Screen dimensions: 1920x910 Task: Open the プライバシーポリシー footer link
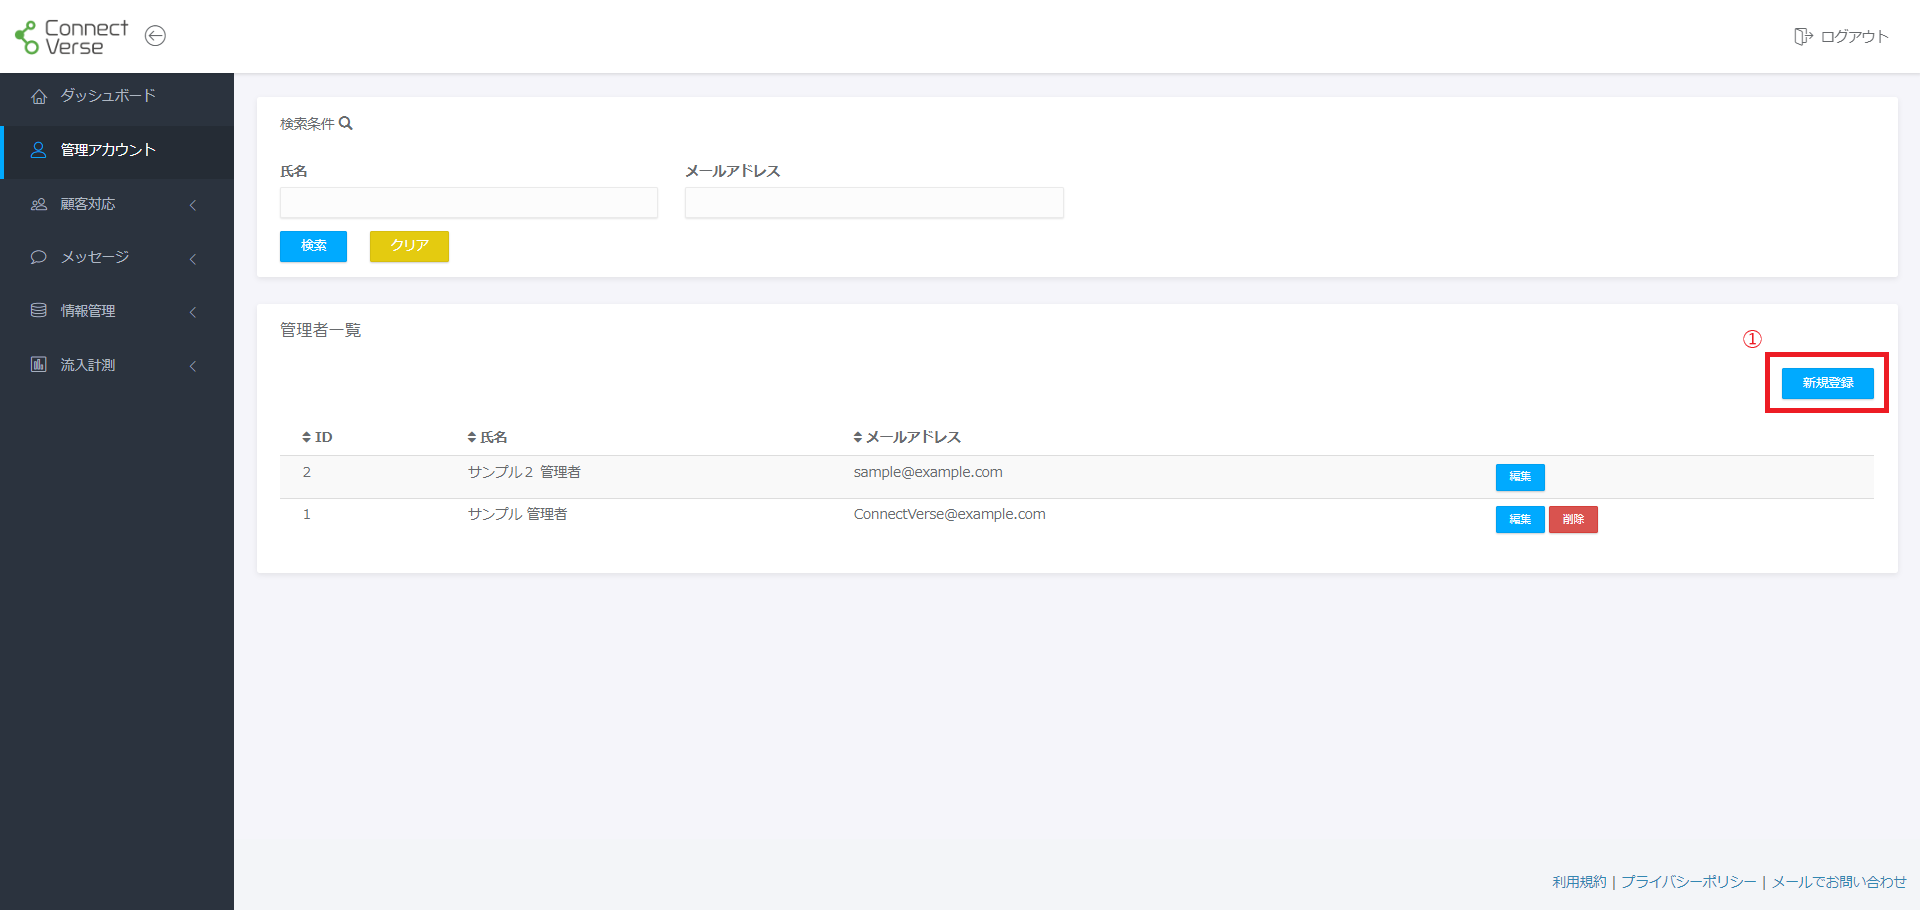1688,882
